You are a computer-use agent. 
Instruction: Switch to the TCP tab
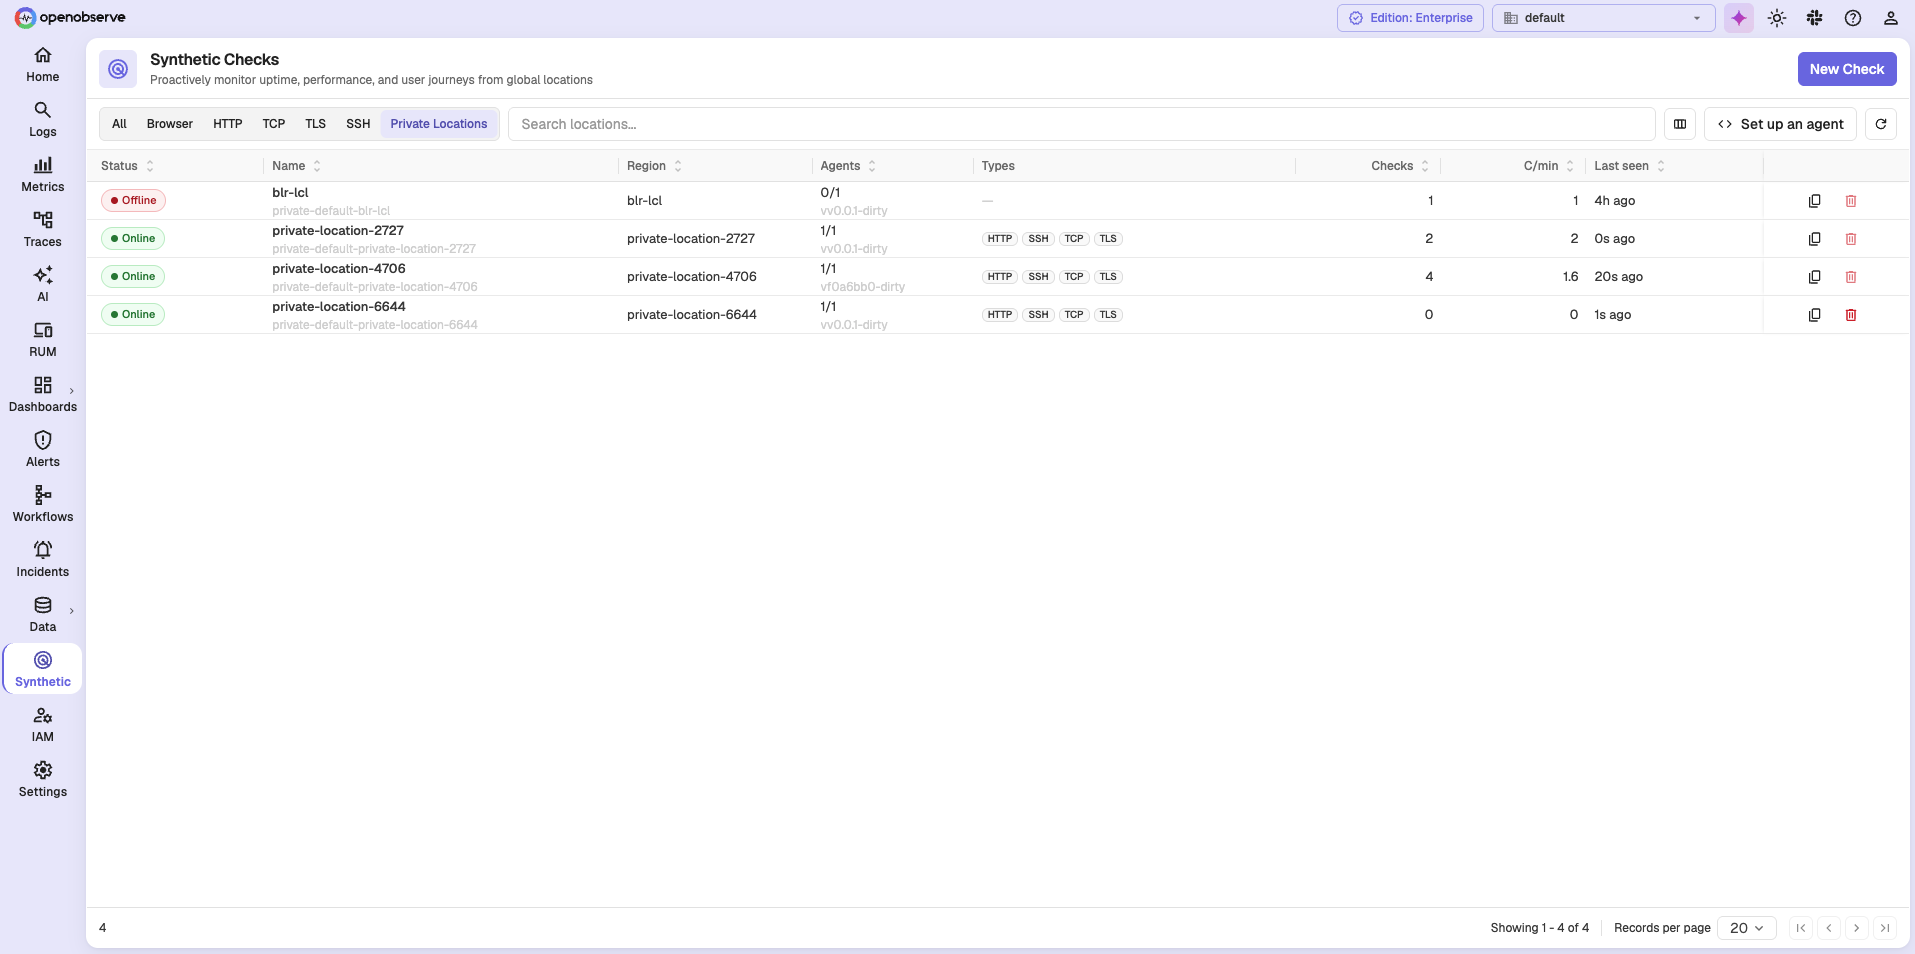click(274, 124)
